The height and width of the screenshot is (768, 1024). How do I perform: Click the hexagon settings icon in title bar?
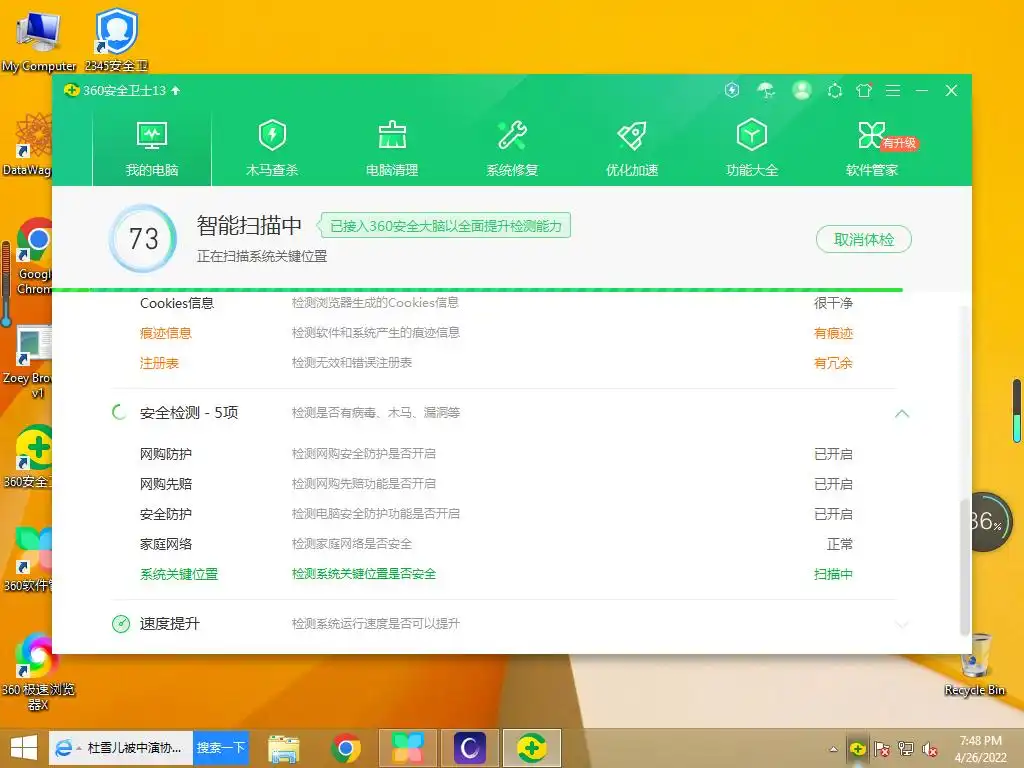click(835, 91)
